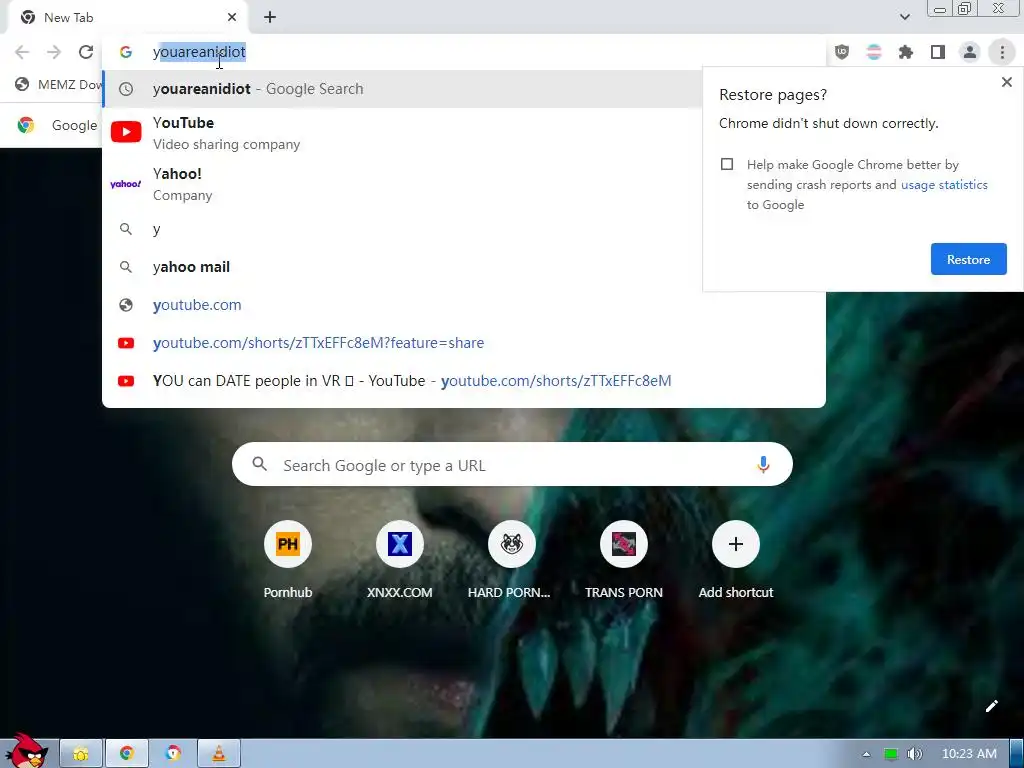
Task: Open the profile avatar icon
Action: [x=970, y=52]
